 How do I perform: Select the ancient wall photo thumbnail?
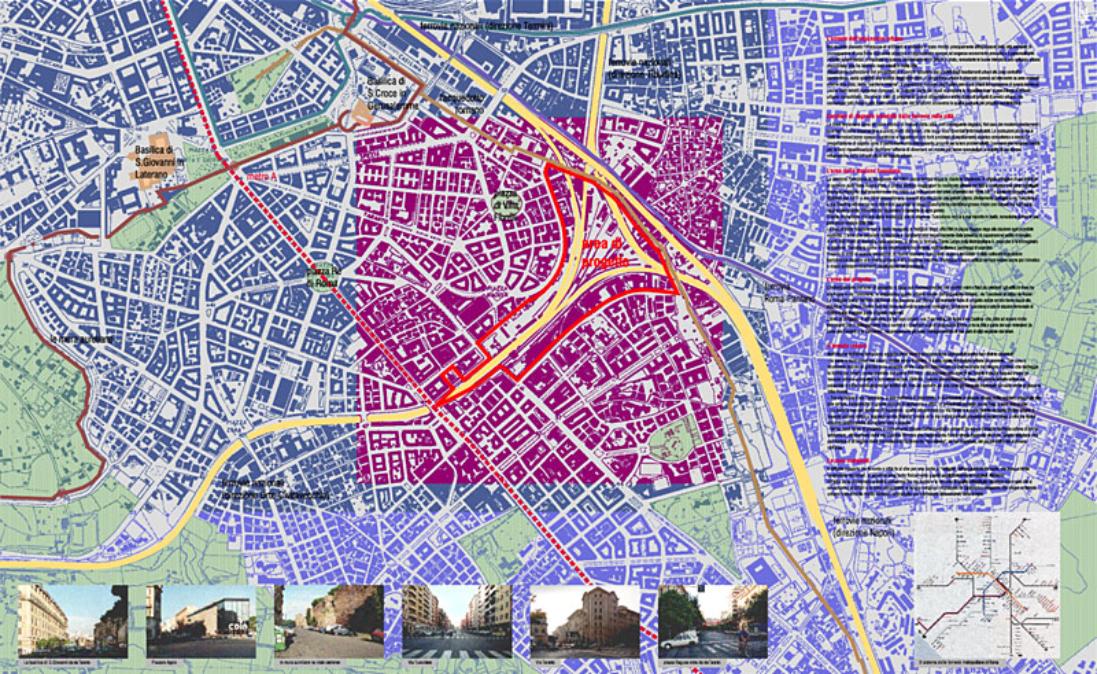pos(328,621)
